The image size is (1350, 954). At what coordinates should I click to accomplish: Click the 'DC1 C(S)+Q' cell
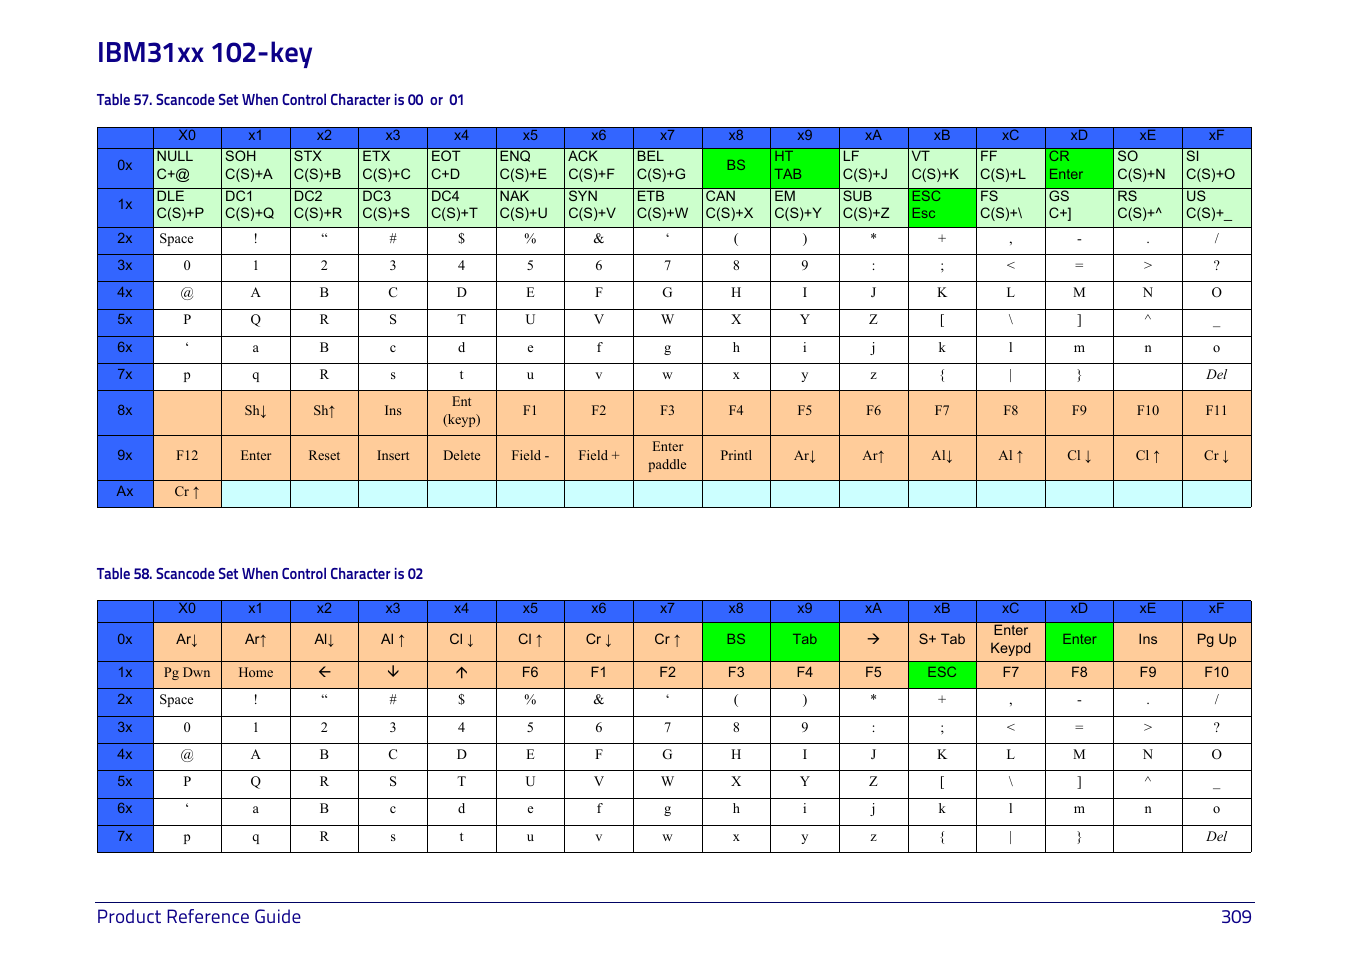click(256, 206)
